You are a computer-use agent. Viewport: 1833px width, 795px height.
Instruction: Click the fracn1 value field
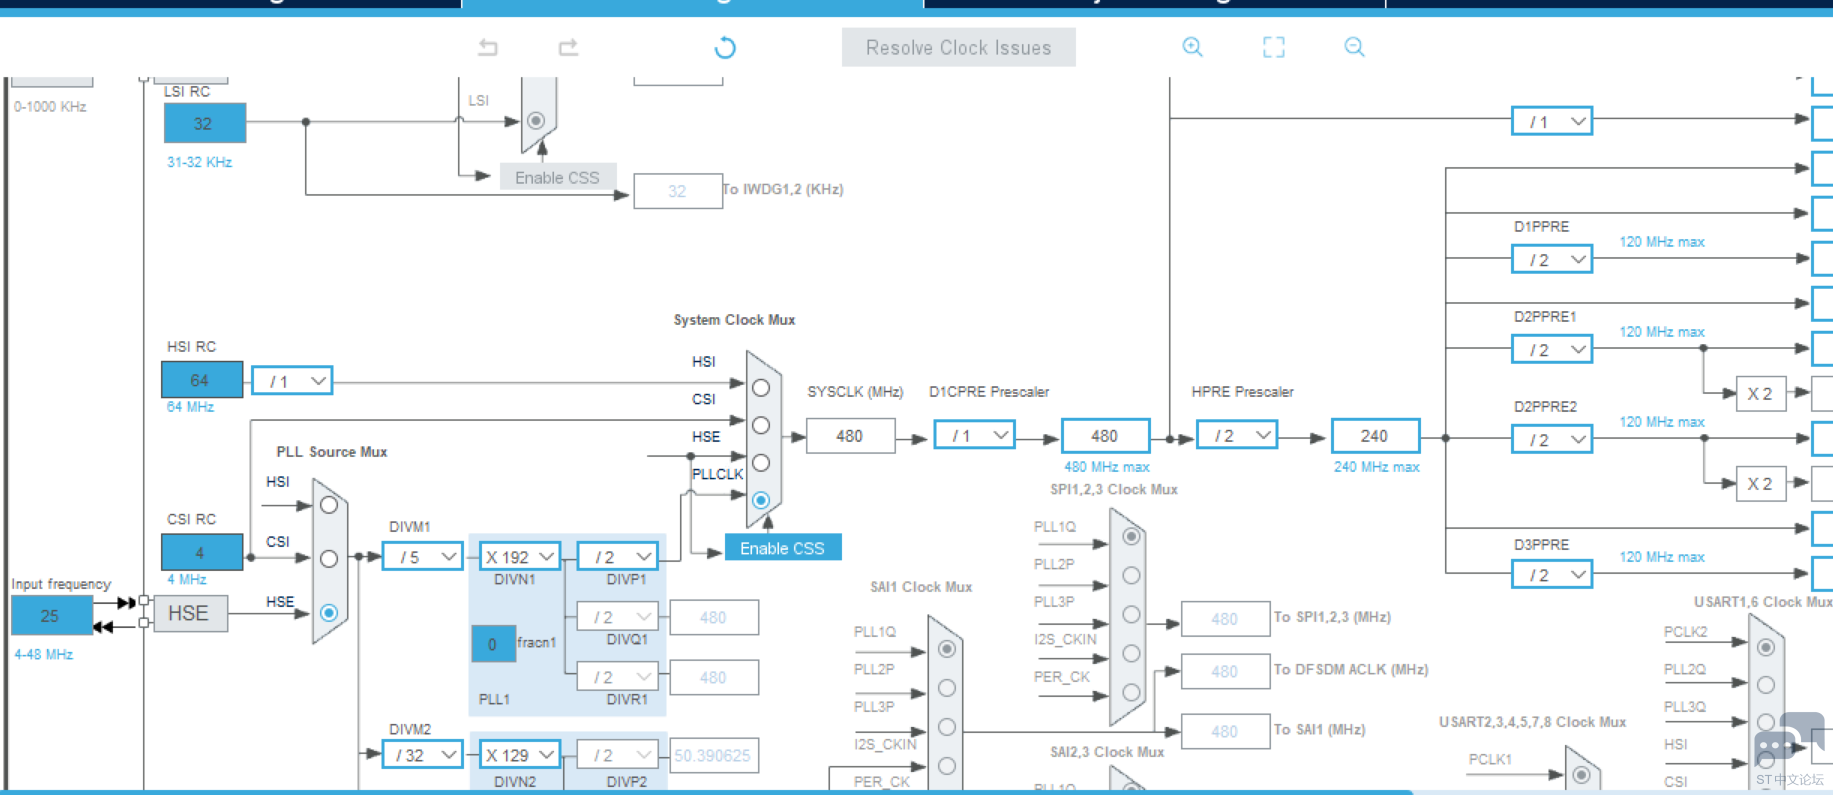tap(492, 644)
